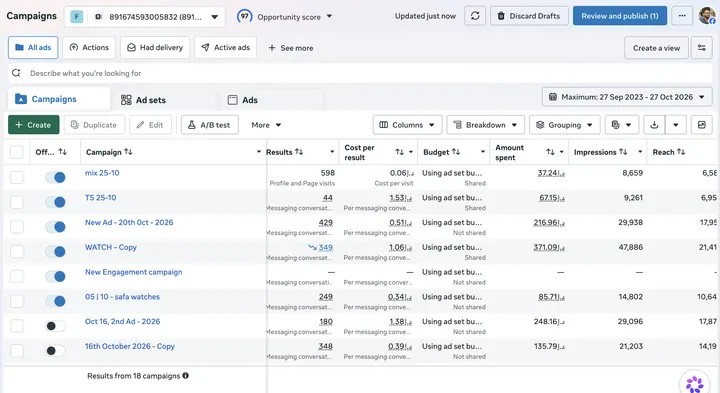Sort by Budget column arrows
This screenshot has height=393, width=720.
456,152
